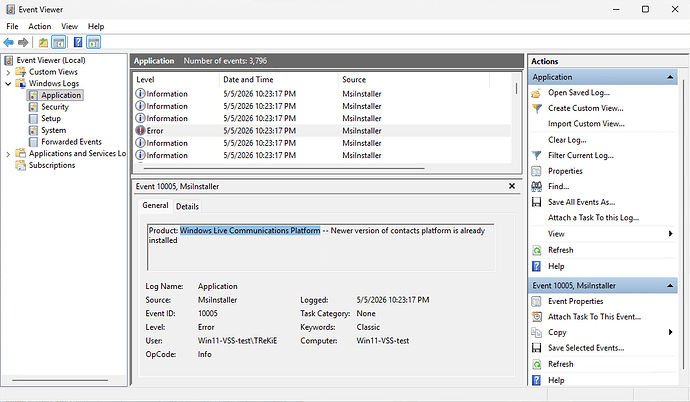Sort events by the Date and Time header
The height and width of the screenshot is (402, 690).
click(x=279, y=80)
